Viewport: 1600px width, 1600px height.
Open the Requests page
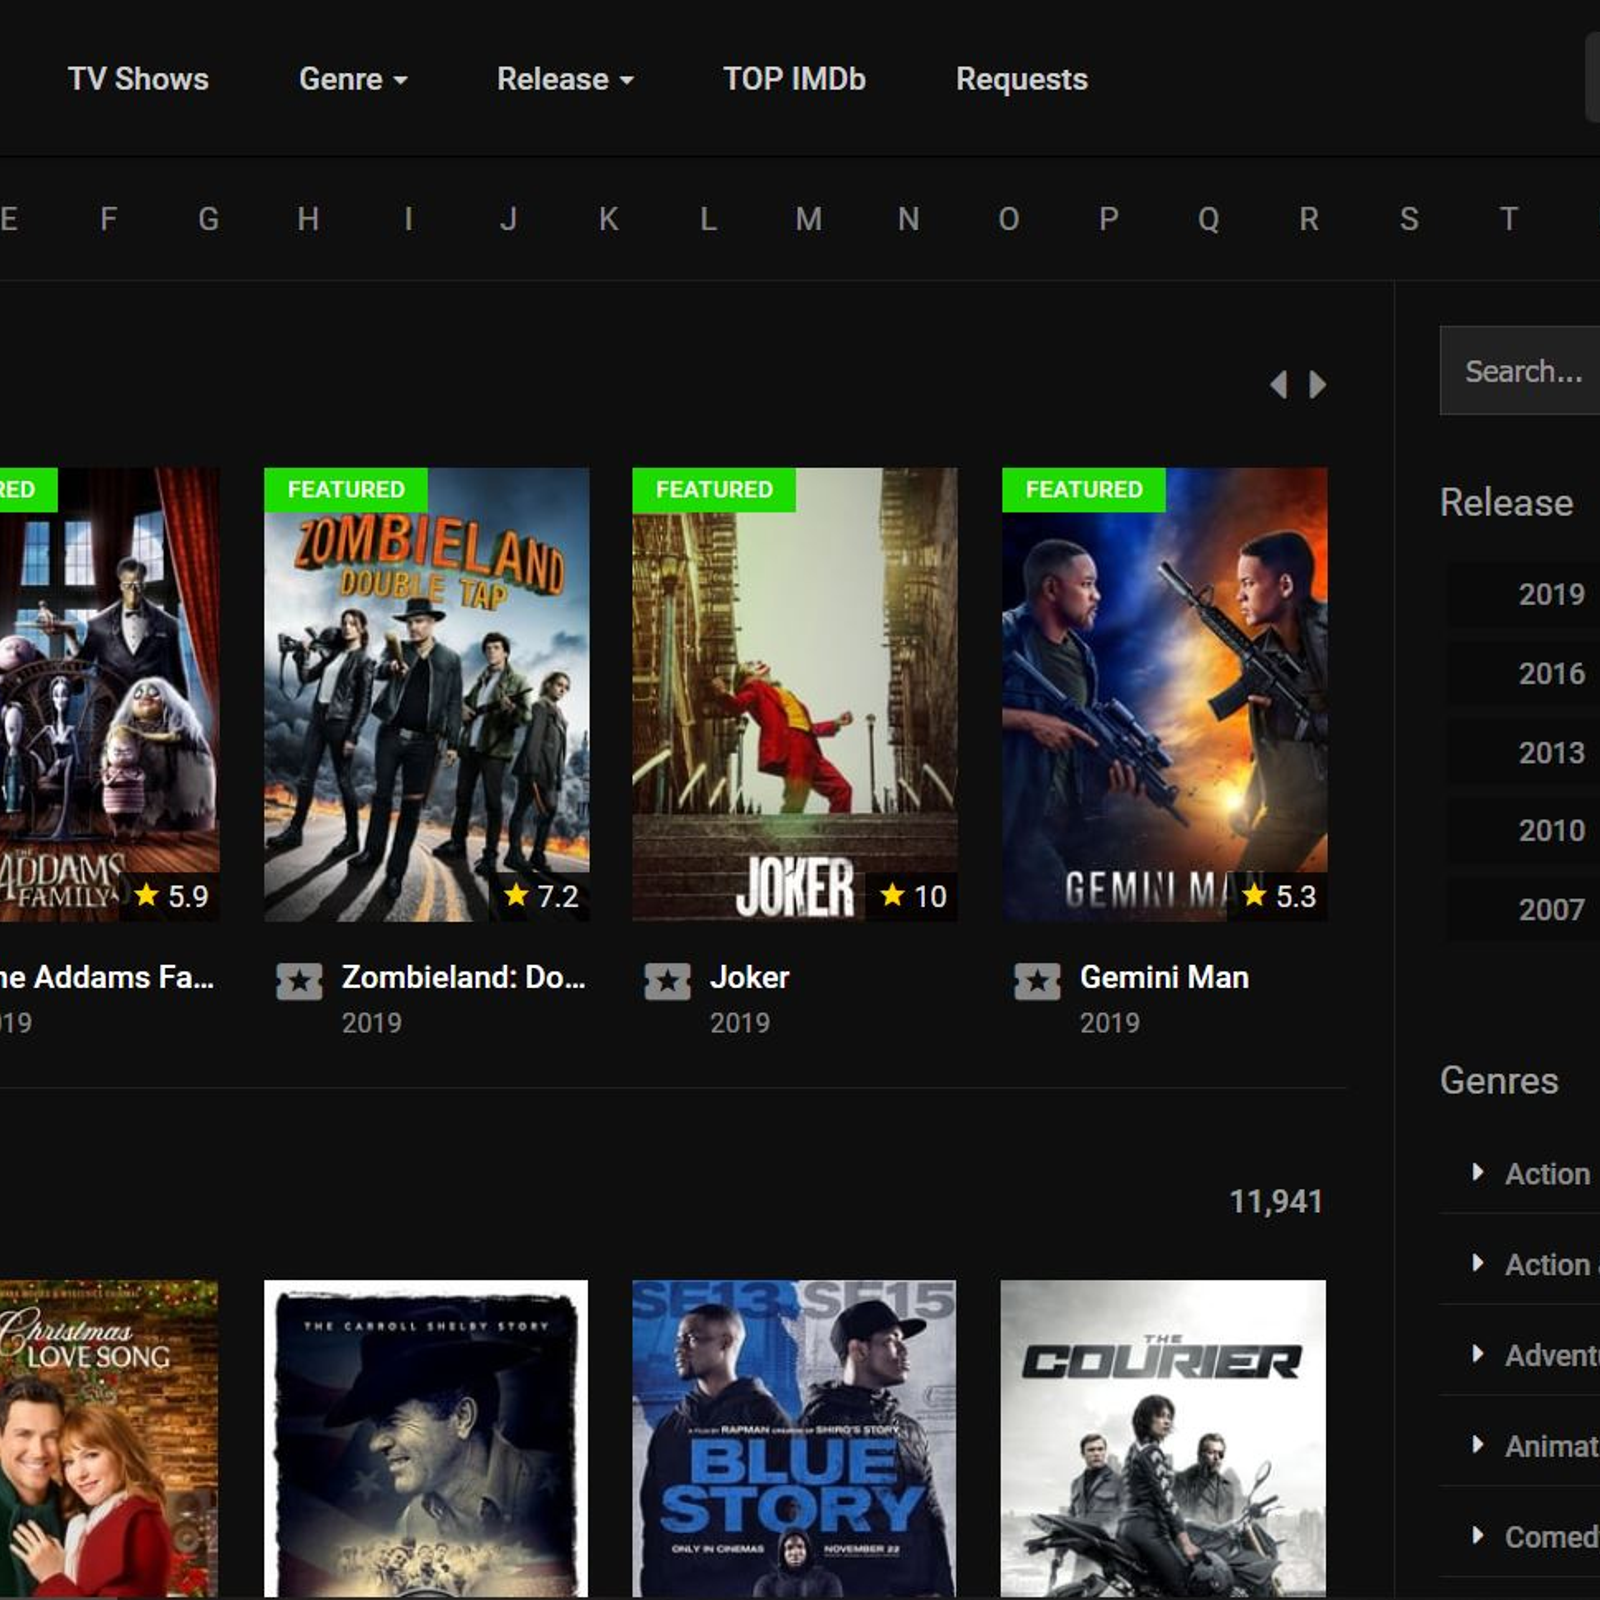[x=1021, y=79]
